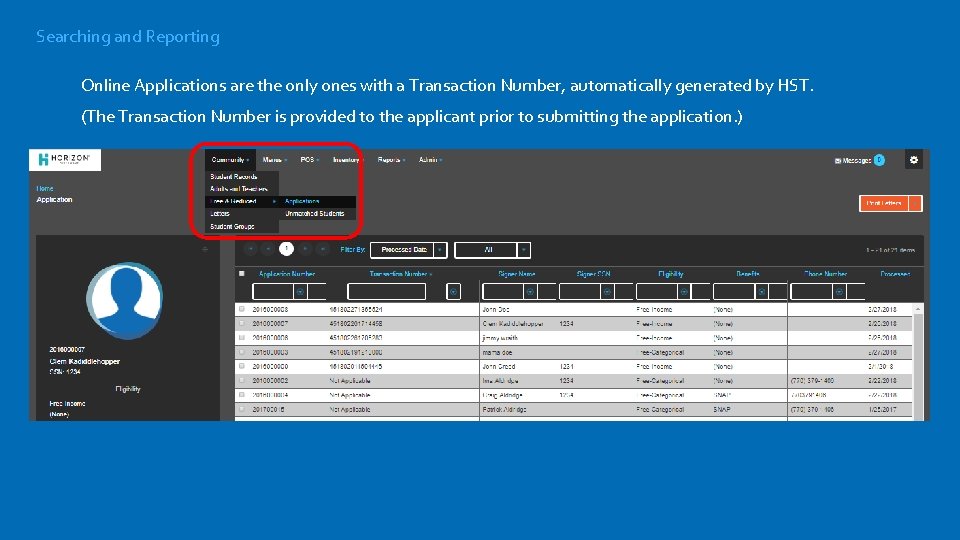This screenshot has height=540, width=960.
Task: Sort by Eligibility column
Action: coord(670,274)
